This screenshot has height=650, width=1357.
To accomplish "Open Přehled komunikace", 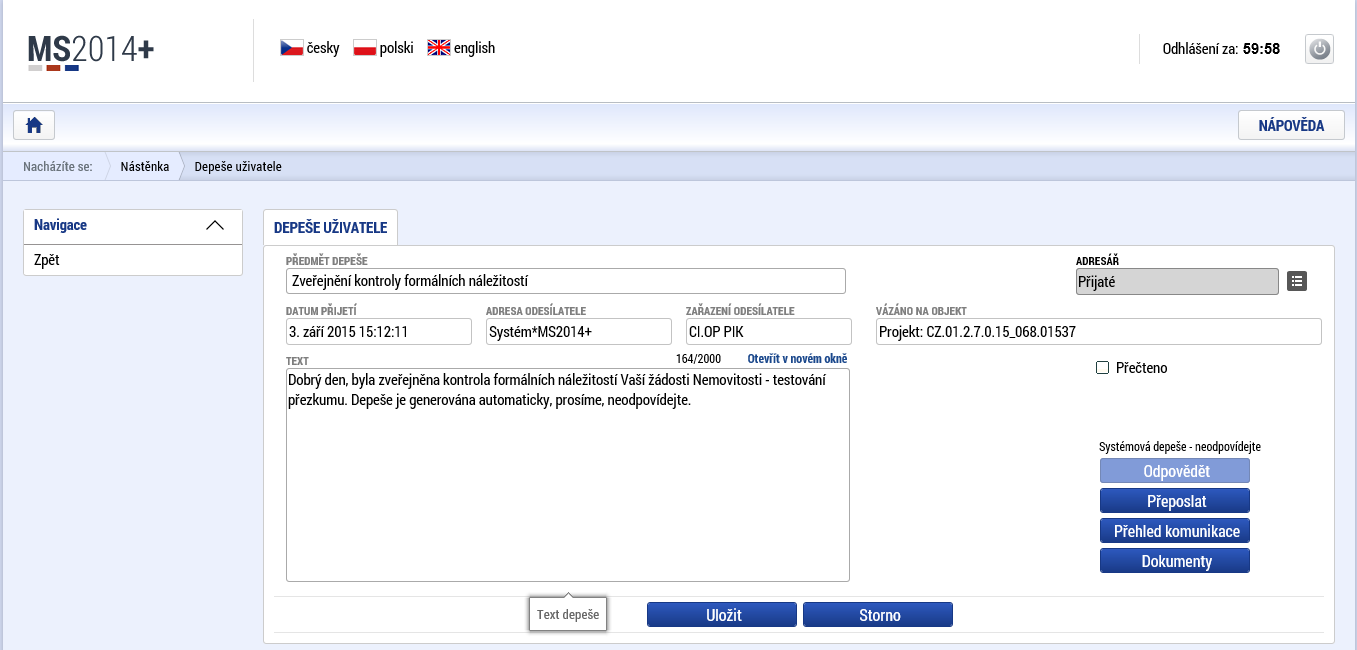I will (x=1175, y=531).
